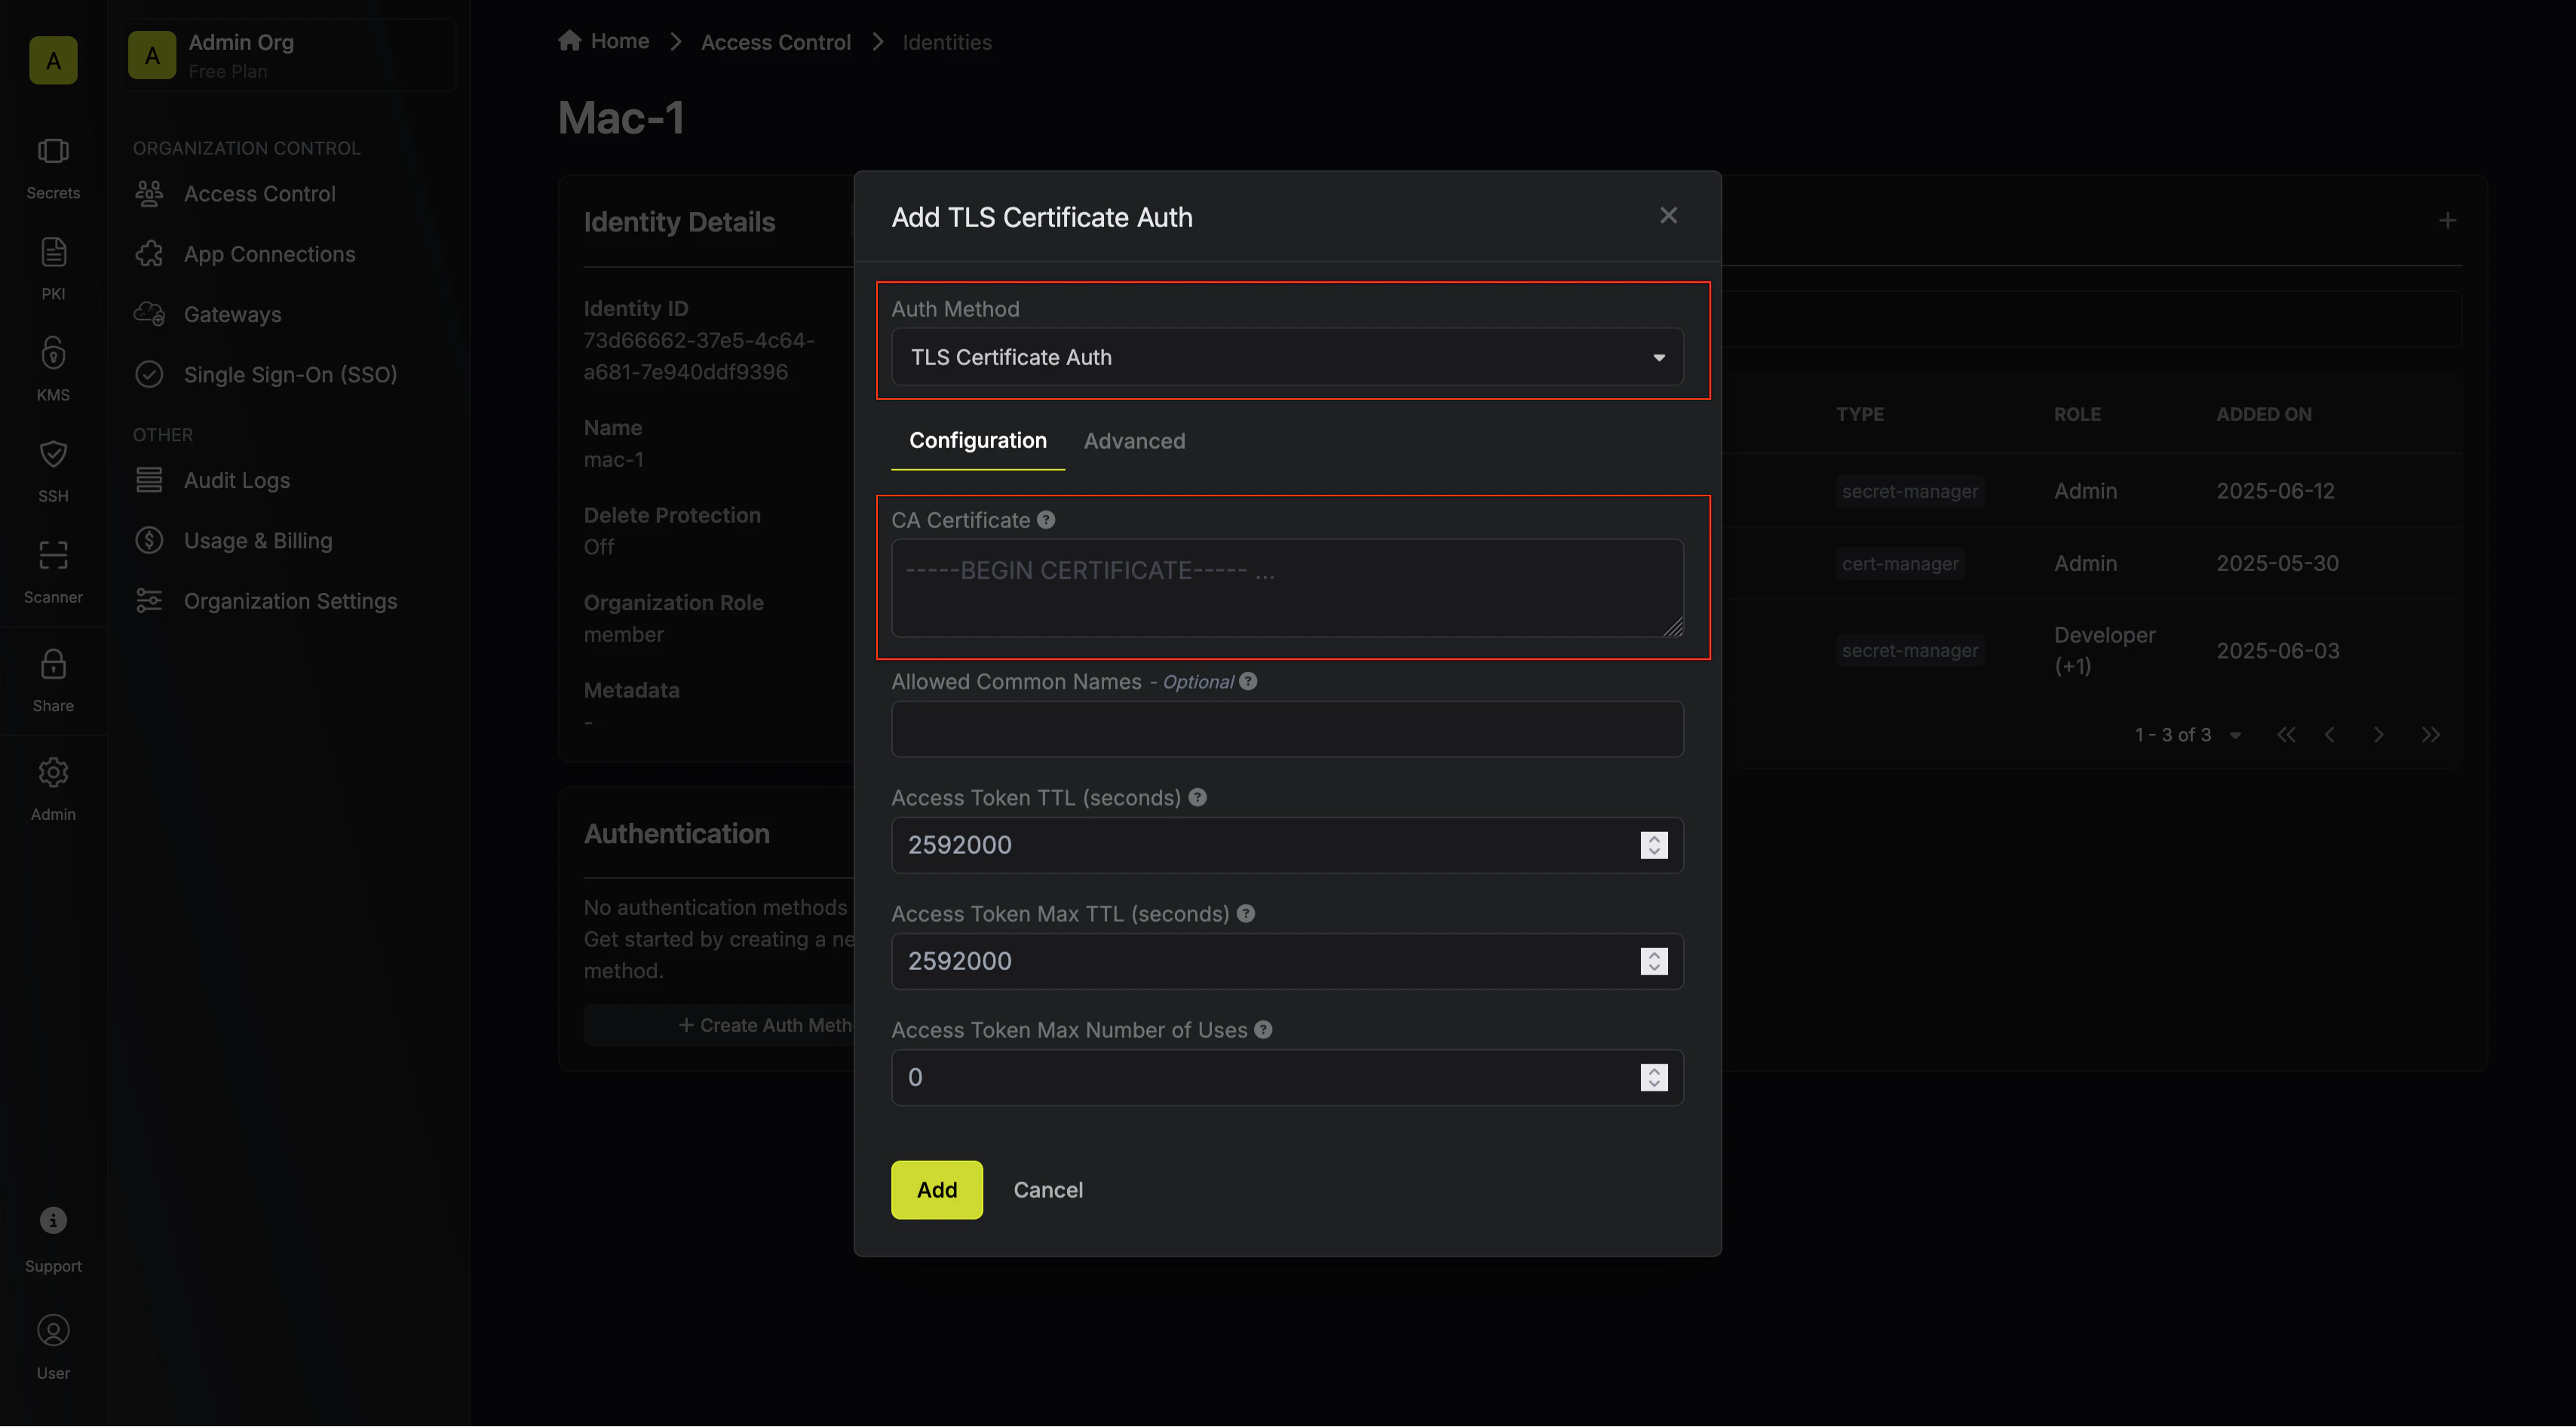Click the plus icon in the right panel

point(2447,220)
